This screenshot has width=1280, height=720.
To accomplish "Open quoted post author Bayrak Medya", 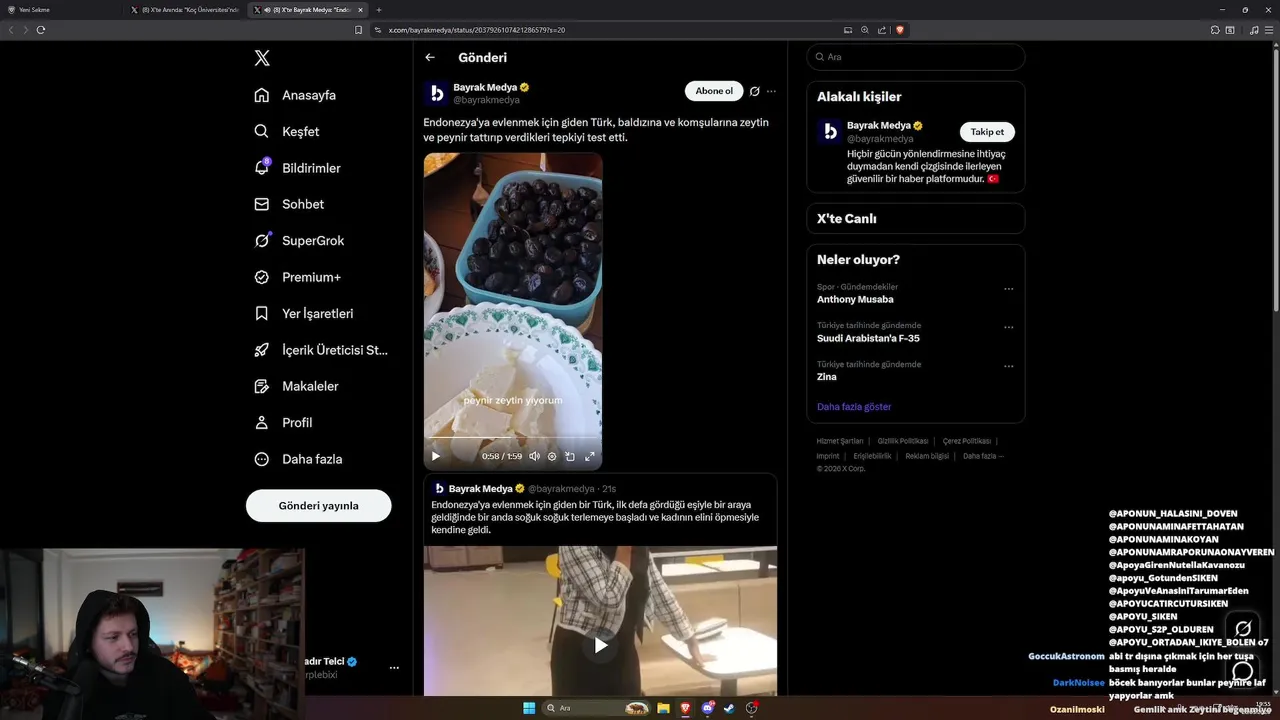I will click(481, 489).
